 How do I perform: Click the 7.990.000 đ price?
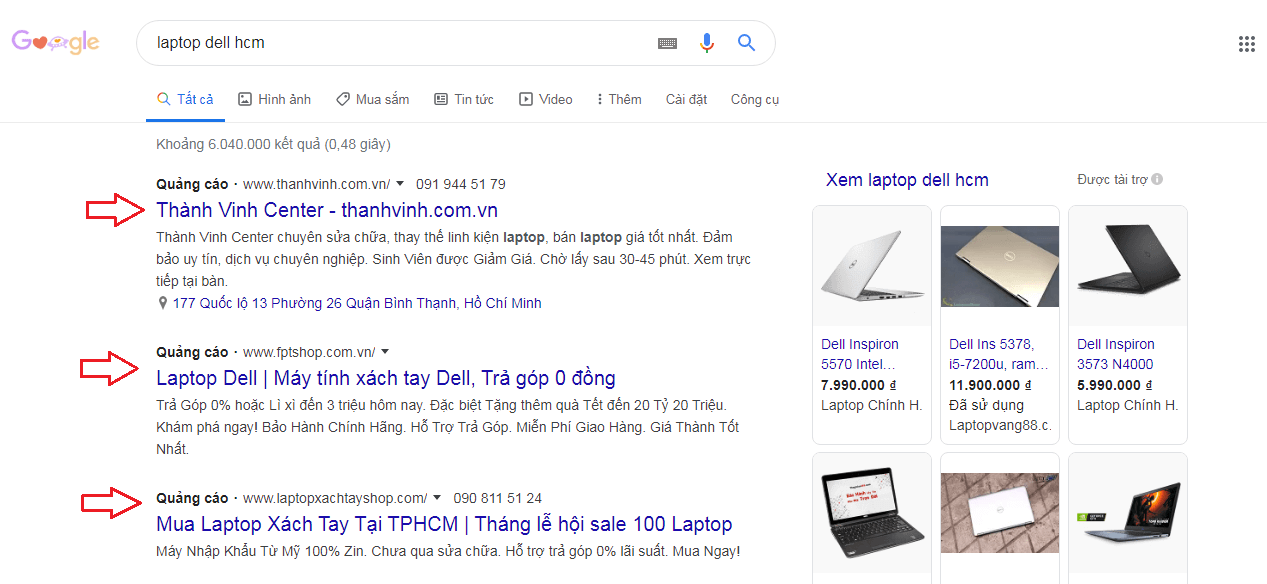858,385
